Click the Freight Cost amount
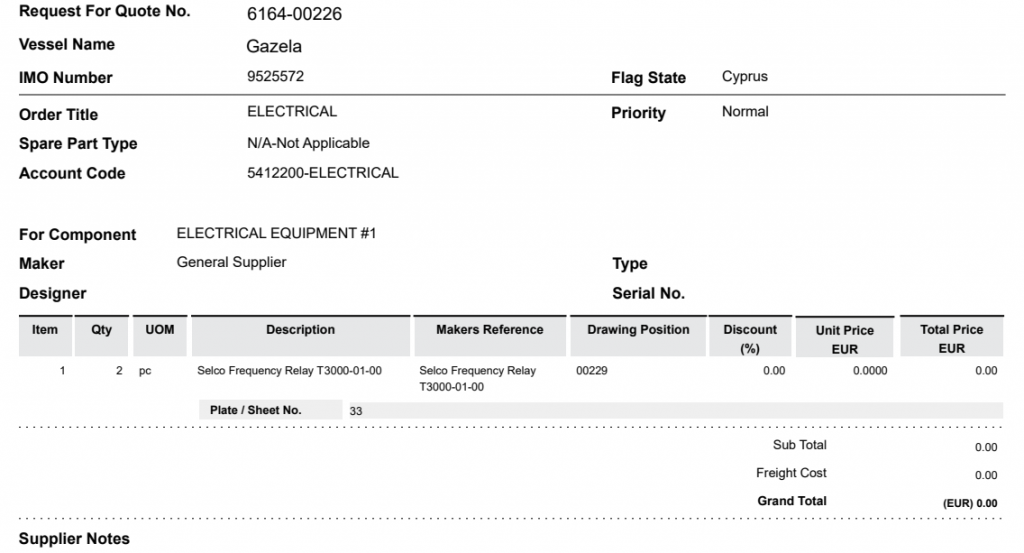 [x=985, y=475]
